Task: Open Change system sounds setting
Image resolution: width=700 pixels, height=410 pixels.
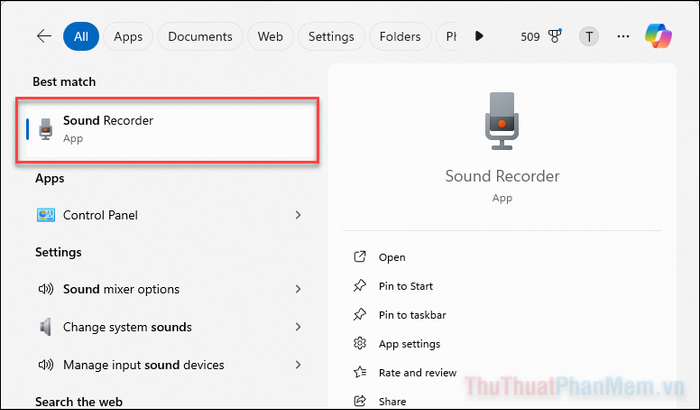Action: (169, 327)
